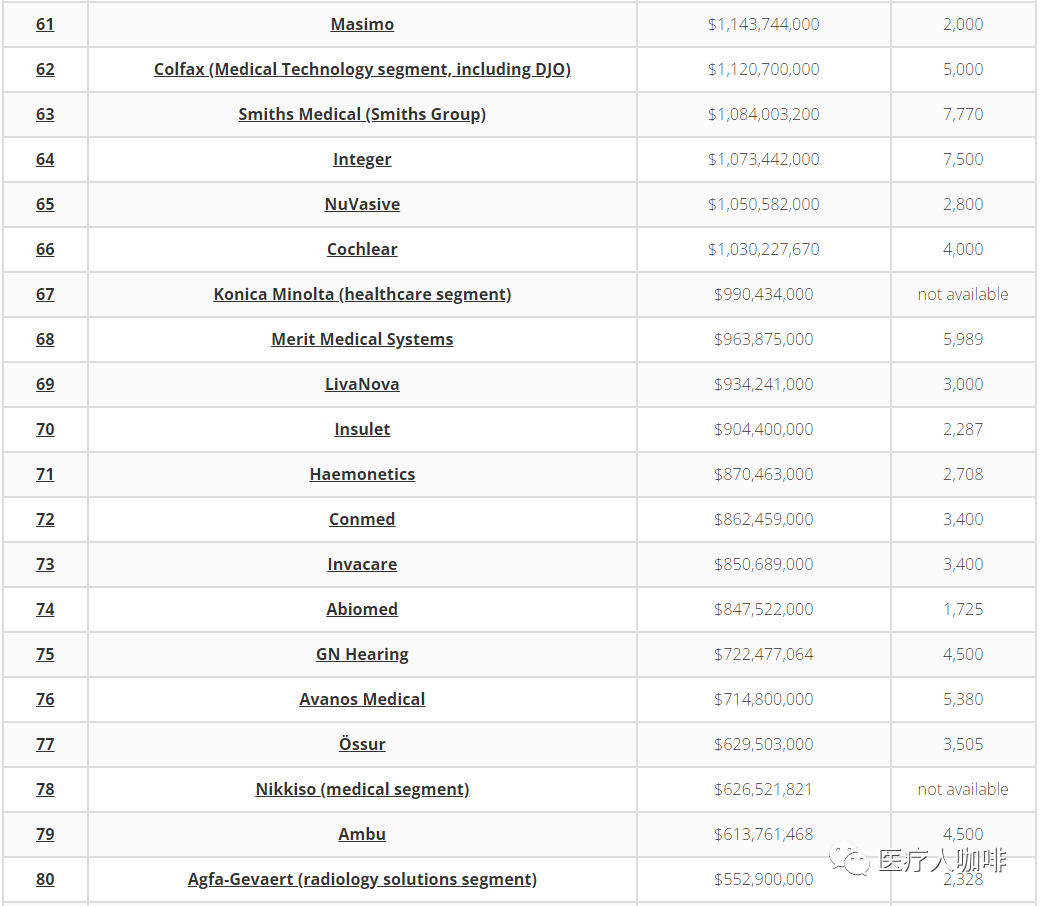This screenshot has height=906, width=1040.
Task: Click the Colfax Medical Technology segment link
Action: (362, 69)
